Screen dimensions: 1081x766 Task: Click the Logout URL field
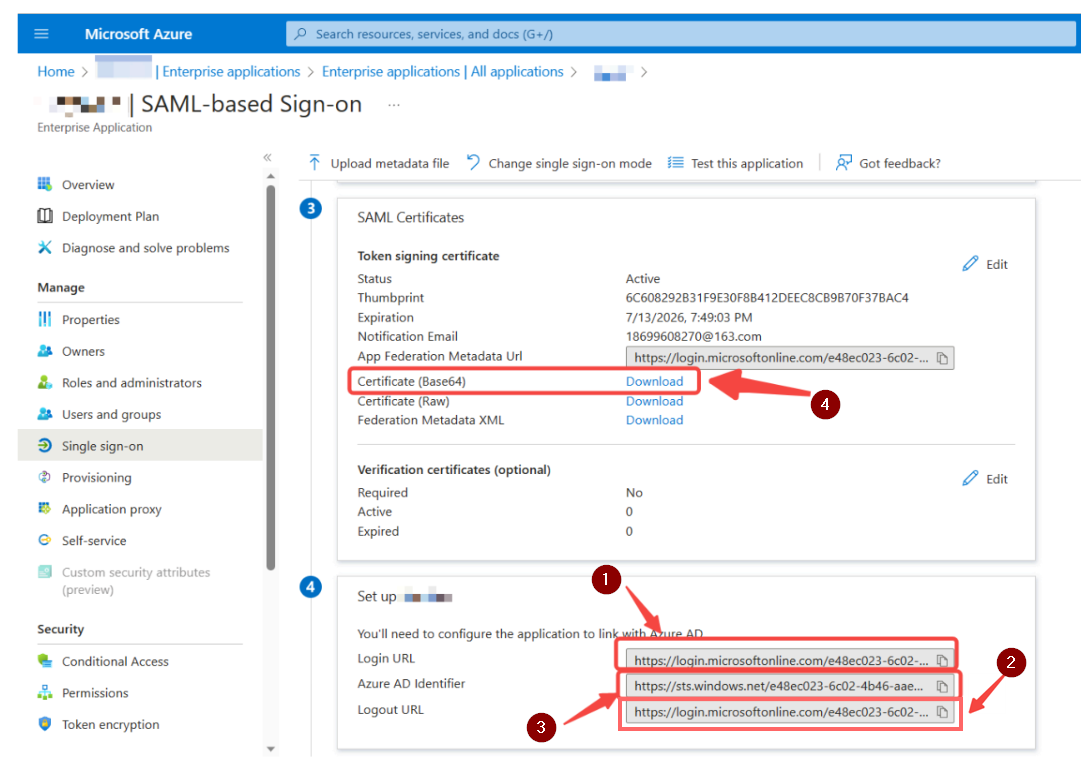click(x=790, y=712)
